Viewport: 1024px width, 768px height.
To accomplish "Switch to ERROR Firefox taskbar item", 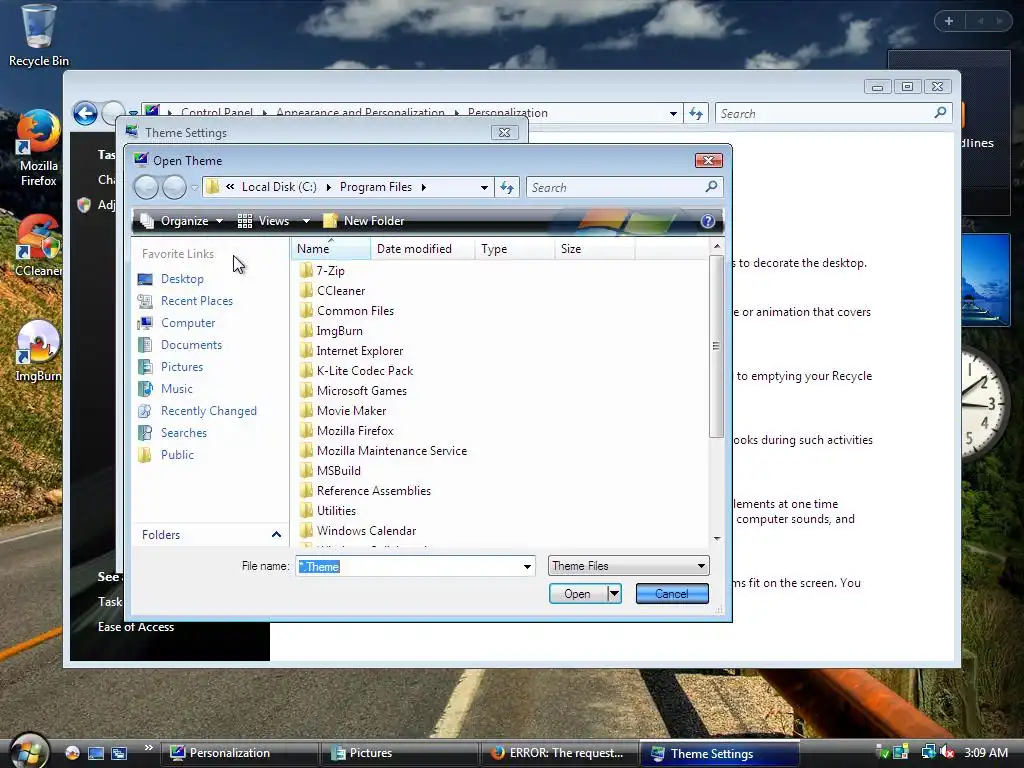I will tap(559, 753).
